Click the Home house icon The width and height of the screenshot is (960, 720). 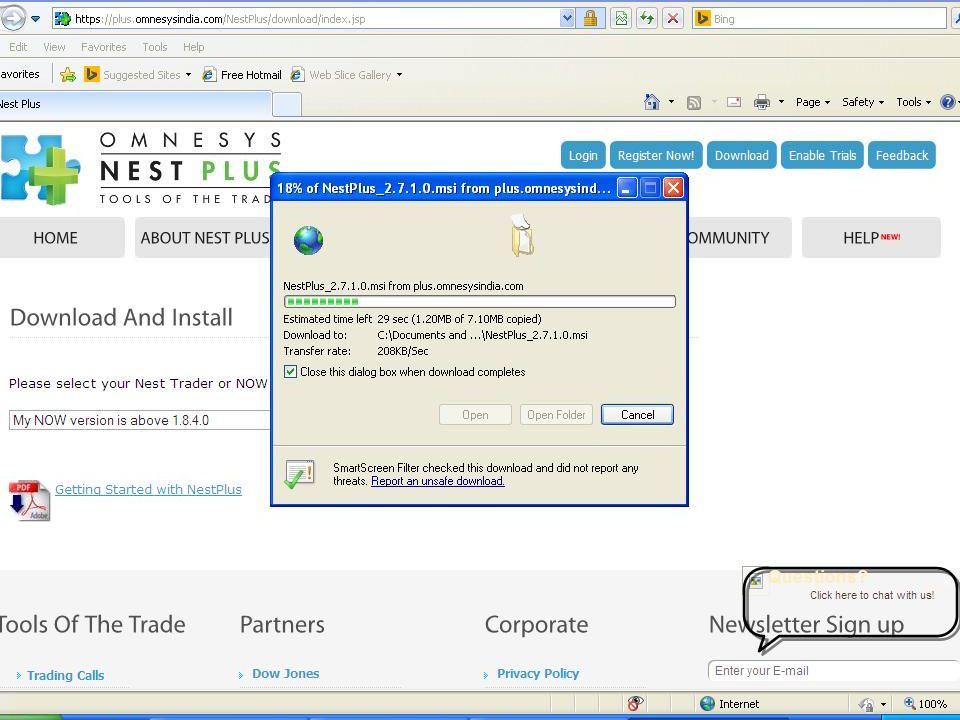(652, 102)
